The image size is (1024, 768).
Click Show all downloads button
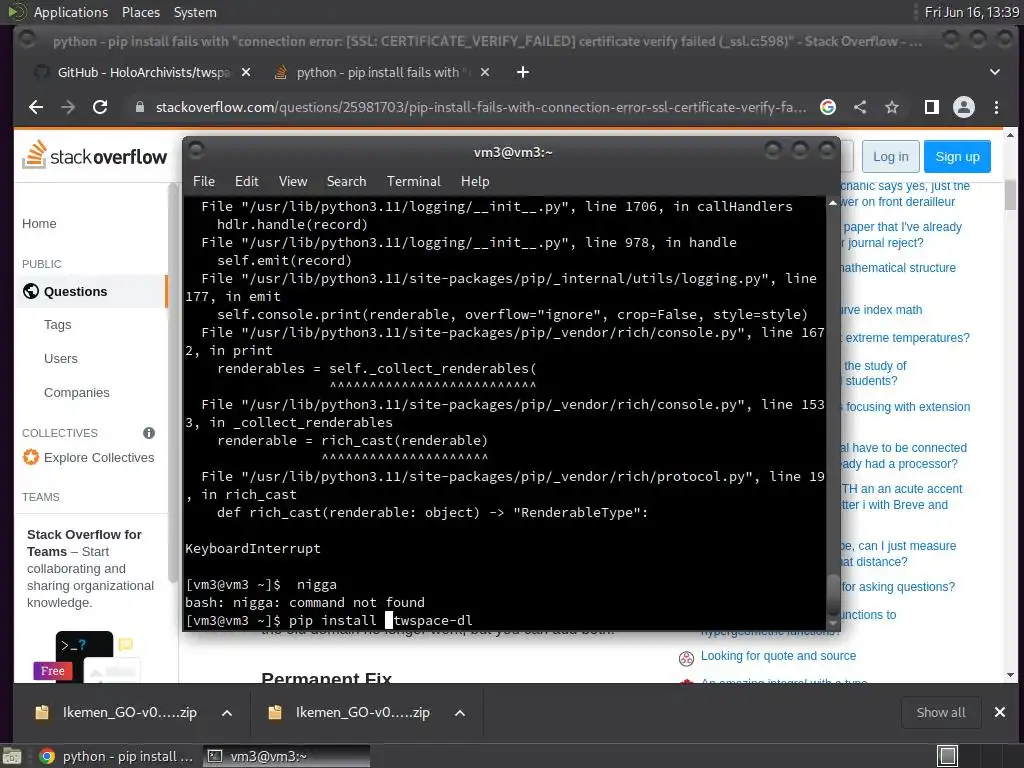point(941,712)
